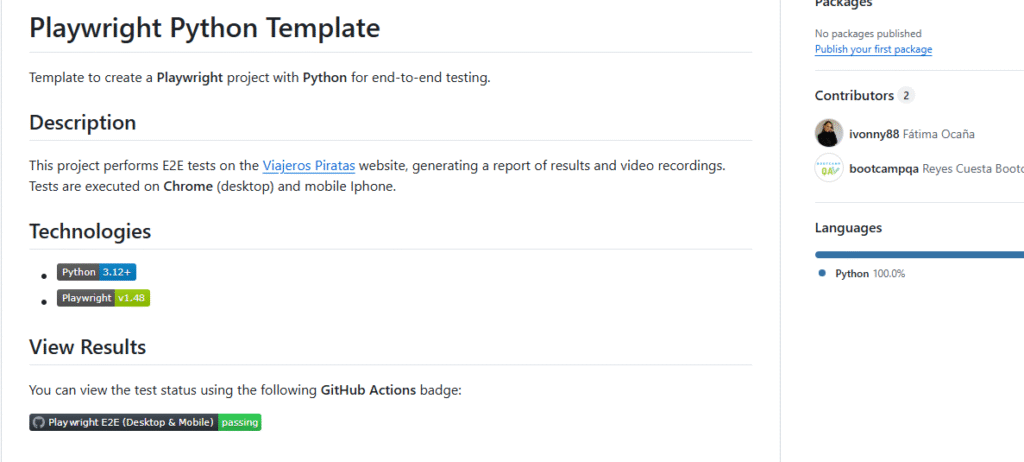Viewport: 1024px width, 462px height.
Task: Open the Contributors heading link
Action: [x=854, y=95]
